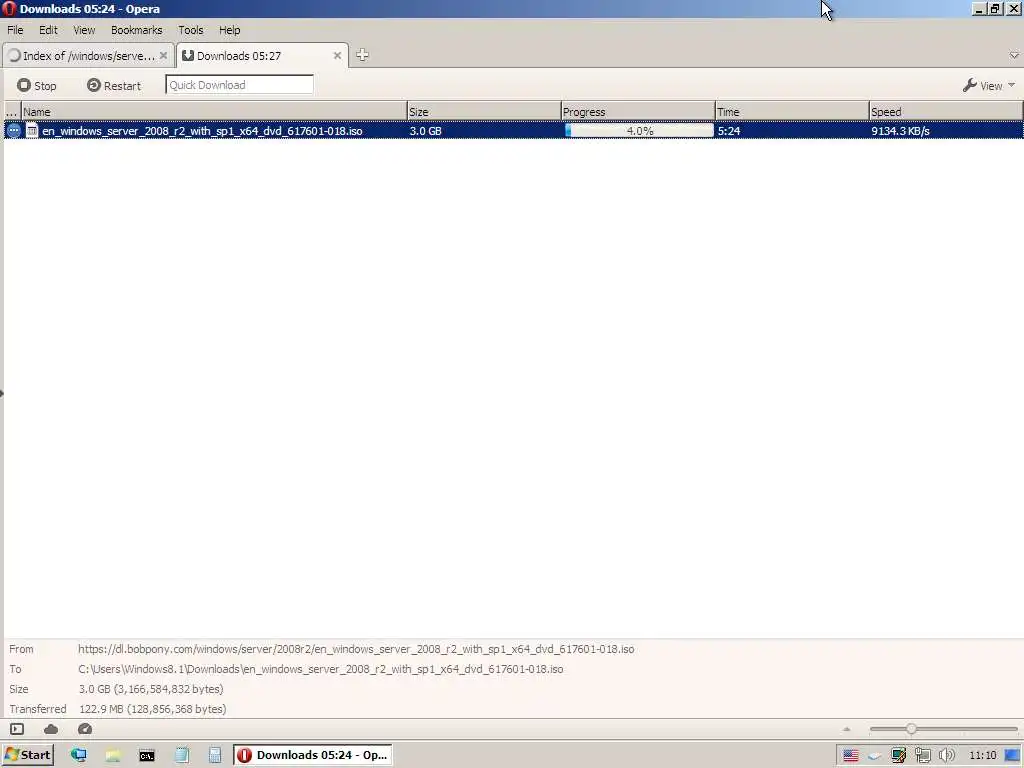Open the folder icon in quick launch
1024x768 pixels.
[112, 756]
